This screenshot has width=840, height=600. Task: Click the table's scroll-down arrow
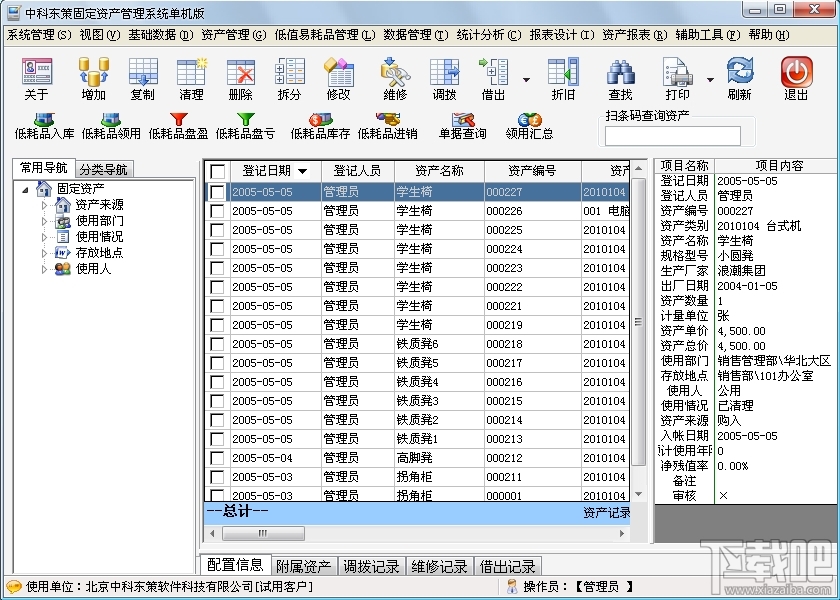[x=638, y=494]
